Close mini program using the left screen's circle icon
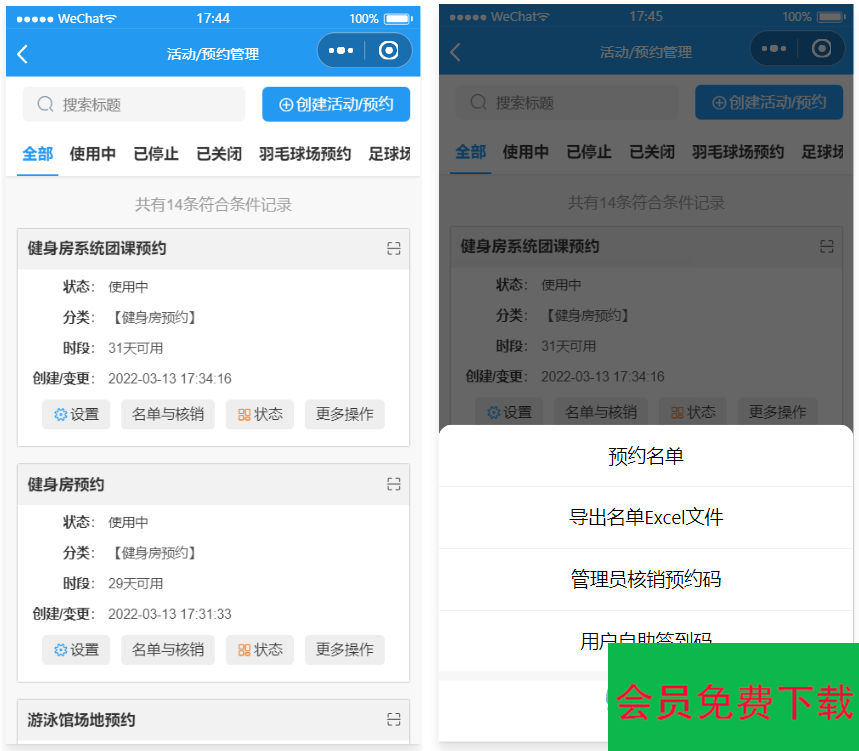The height and width of the screenshot is (751, 859). pyautogui.click(x=389, y=51)
